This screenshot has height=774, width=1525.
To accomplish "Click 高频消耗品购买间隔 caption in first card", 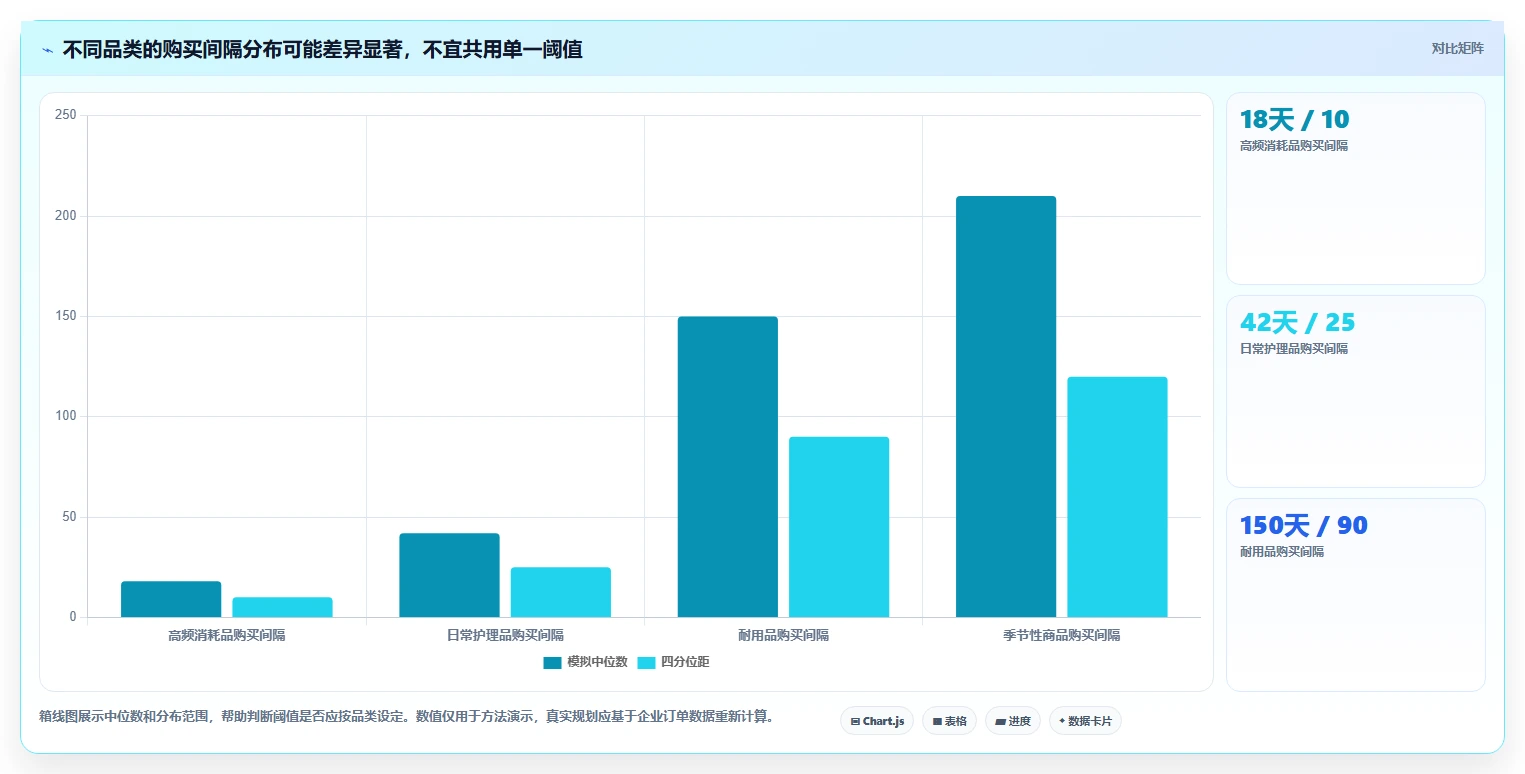I will pos(1294,146).
